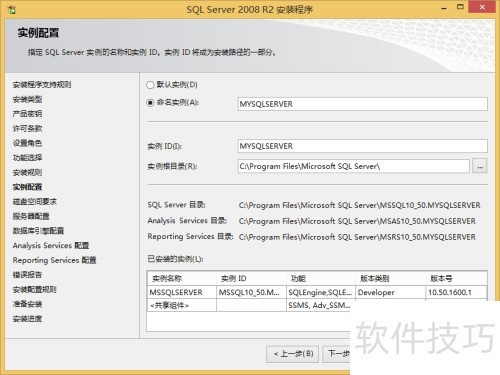The image size is (500, 375).
Task: Click the Analysis Services 目录 path text
Action: click(357, 221)
